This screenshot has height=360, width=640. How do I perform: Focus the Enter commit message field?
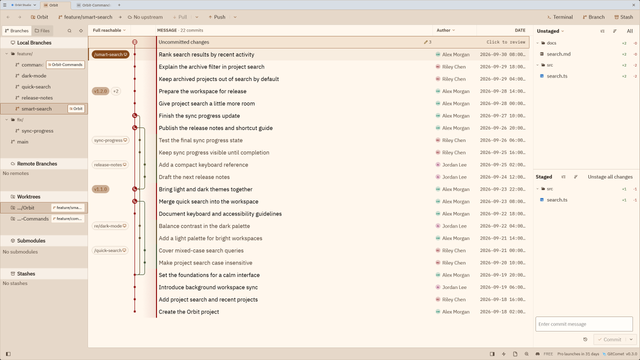tap(584, 324)
